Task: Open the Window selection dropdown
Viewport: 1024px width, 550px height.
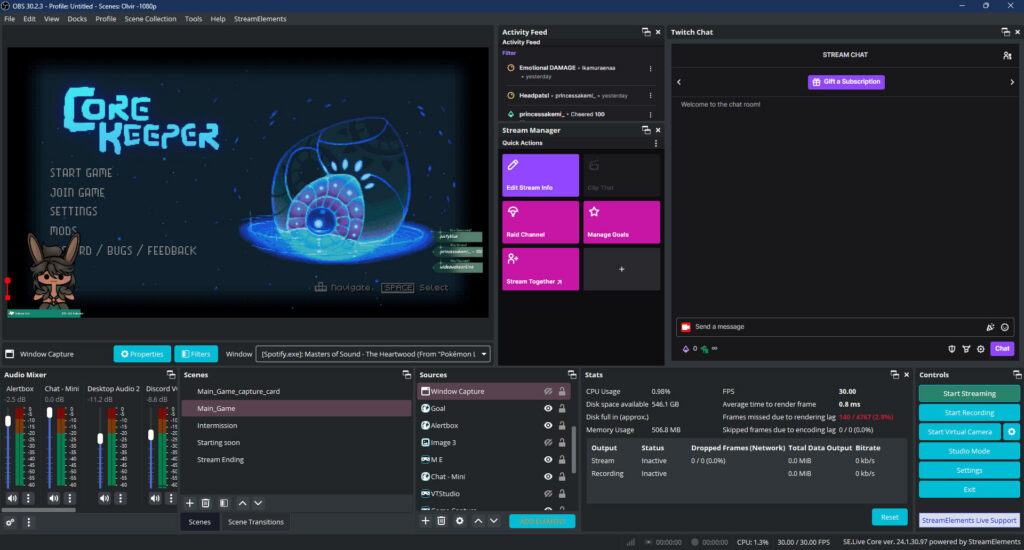Action: tap(373, 354)
